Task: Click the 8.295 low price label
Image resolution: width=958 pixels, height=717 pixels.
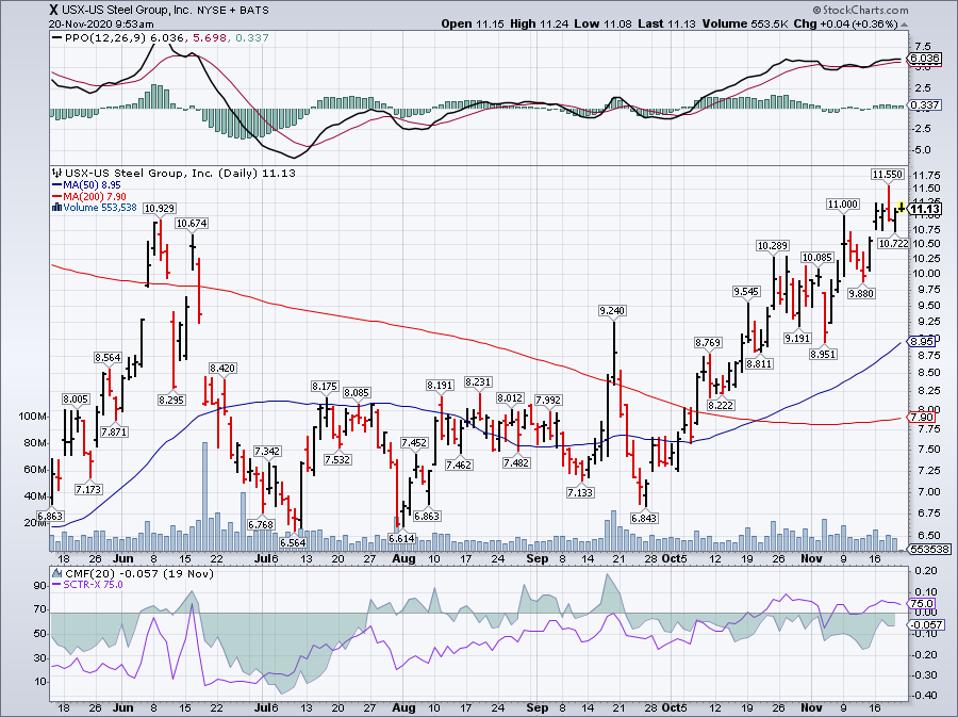Action: click(172, 400)
